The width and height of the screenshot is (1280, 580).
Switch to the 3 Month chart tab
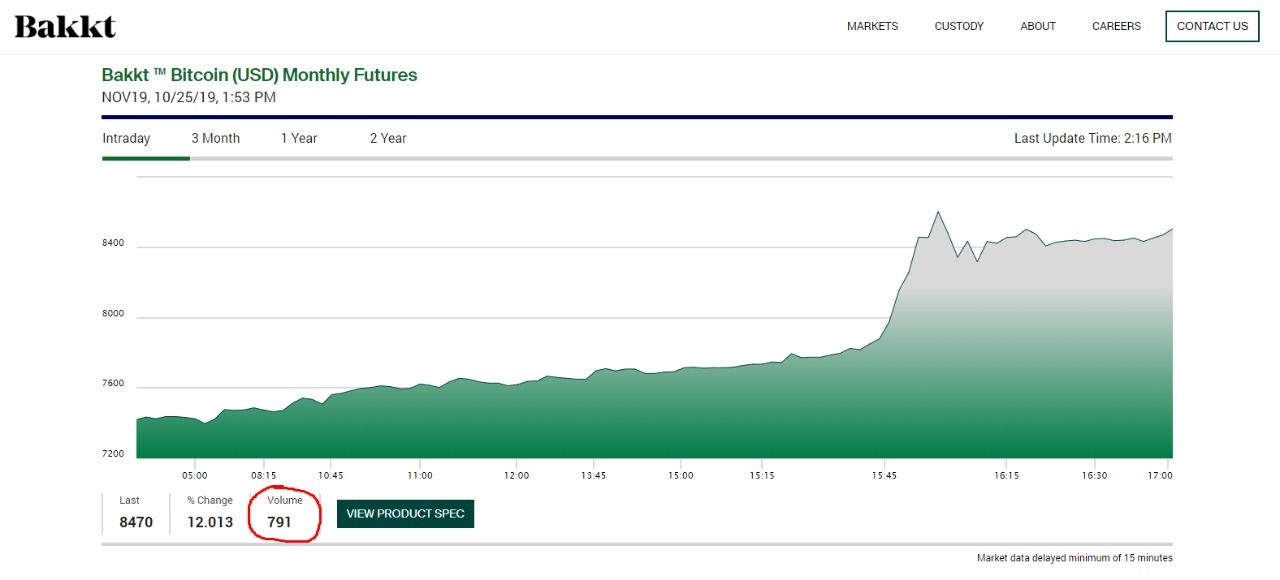click(216, 138)
